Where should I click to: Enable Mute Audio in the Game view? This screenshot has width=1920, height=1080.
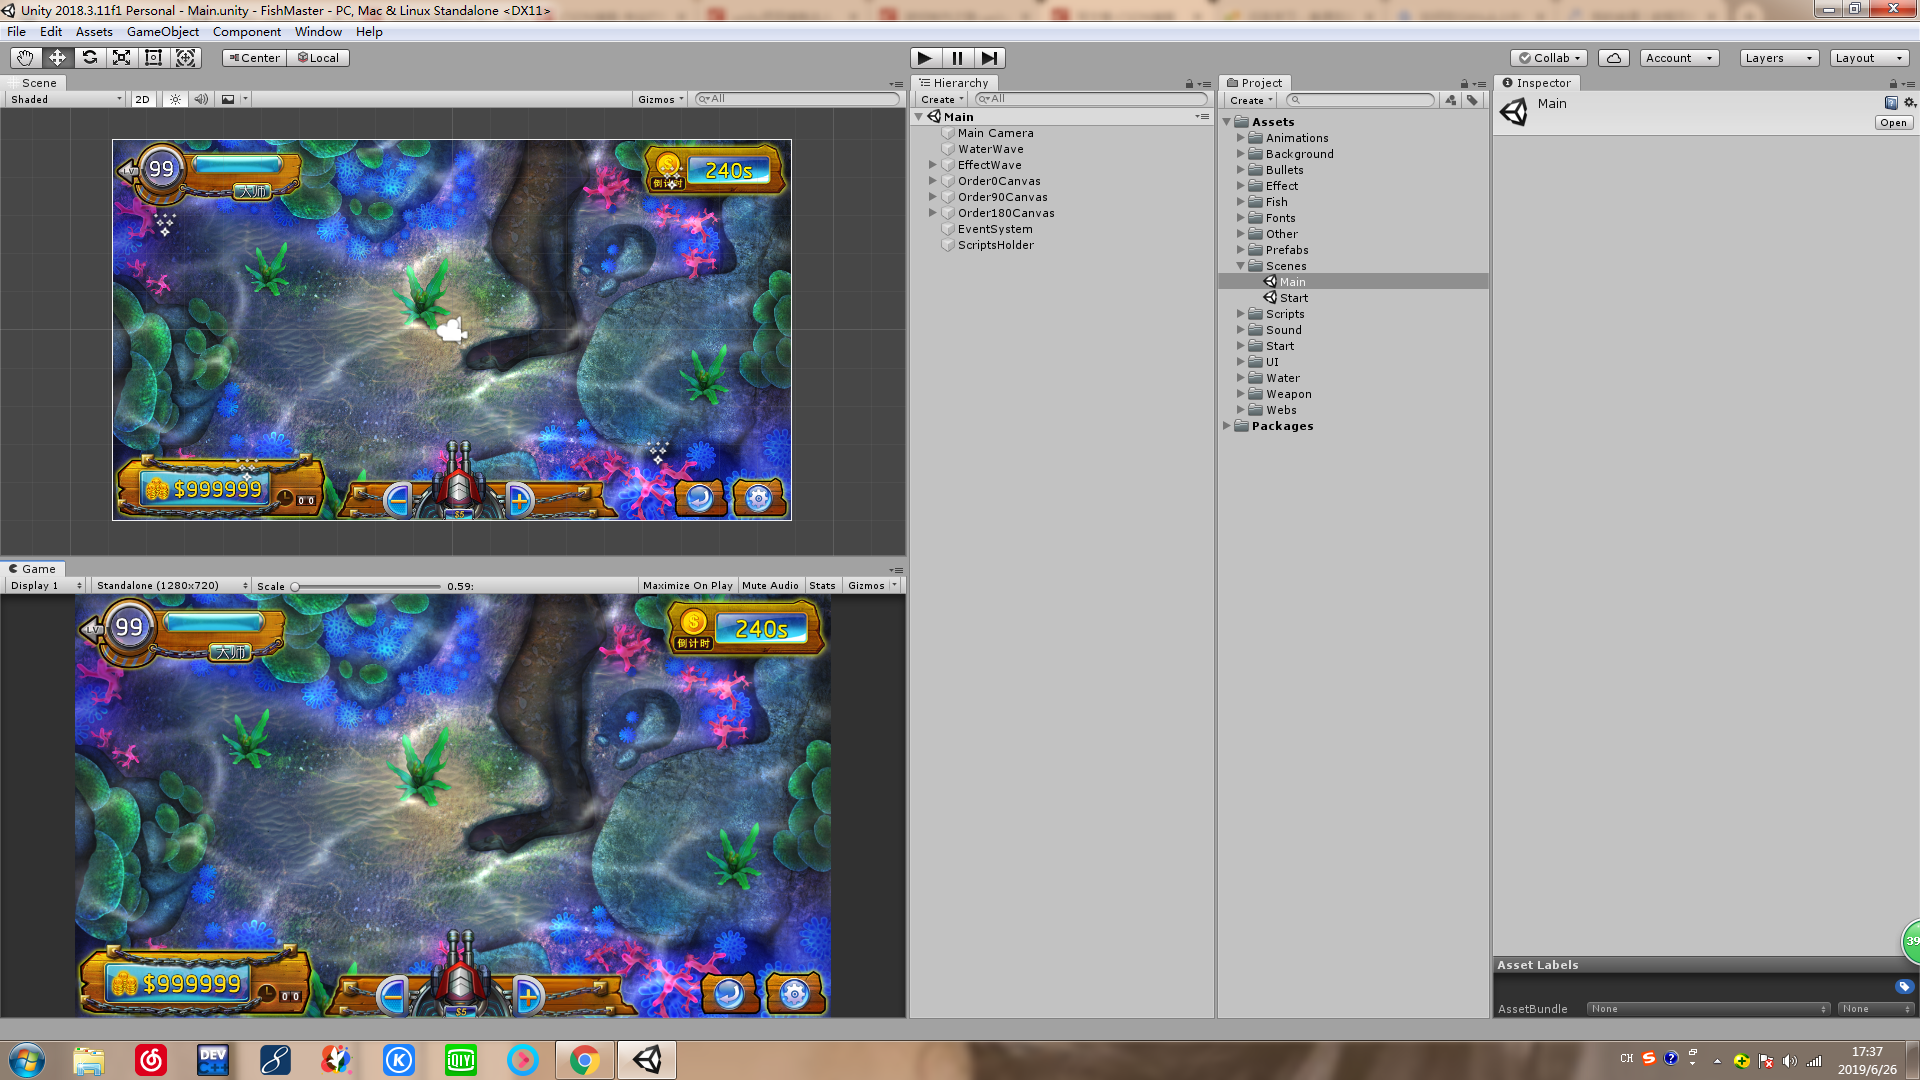click(770, 585)
